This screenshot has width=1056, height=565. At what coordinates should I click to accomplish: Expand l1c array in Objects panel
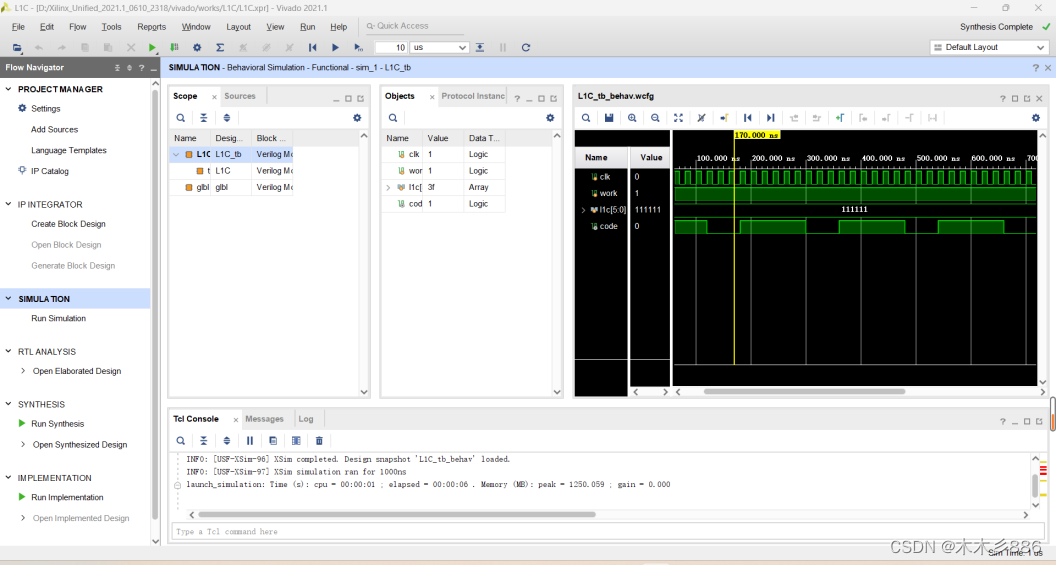click(x=388, y=187)
